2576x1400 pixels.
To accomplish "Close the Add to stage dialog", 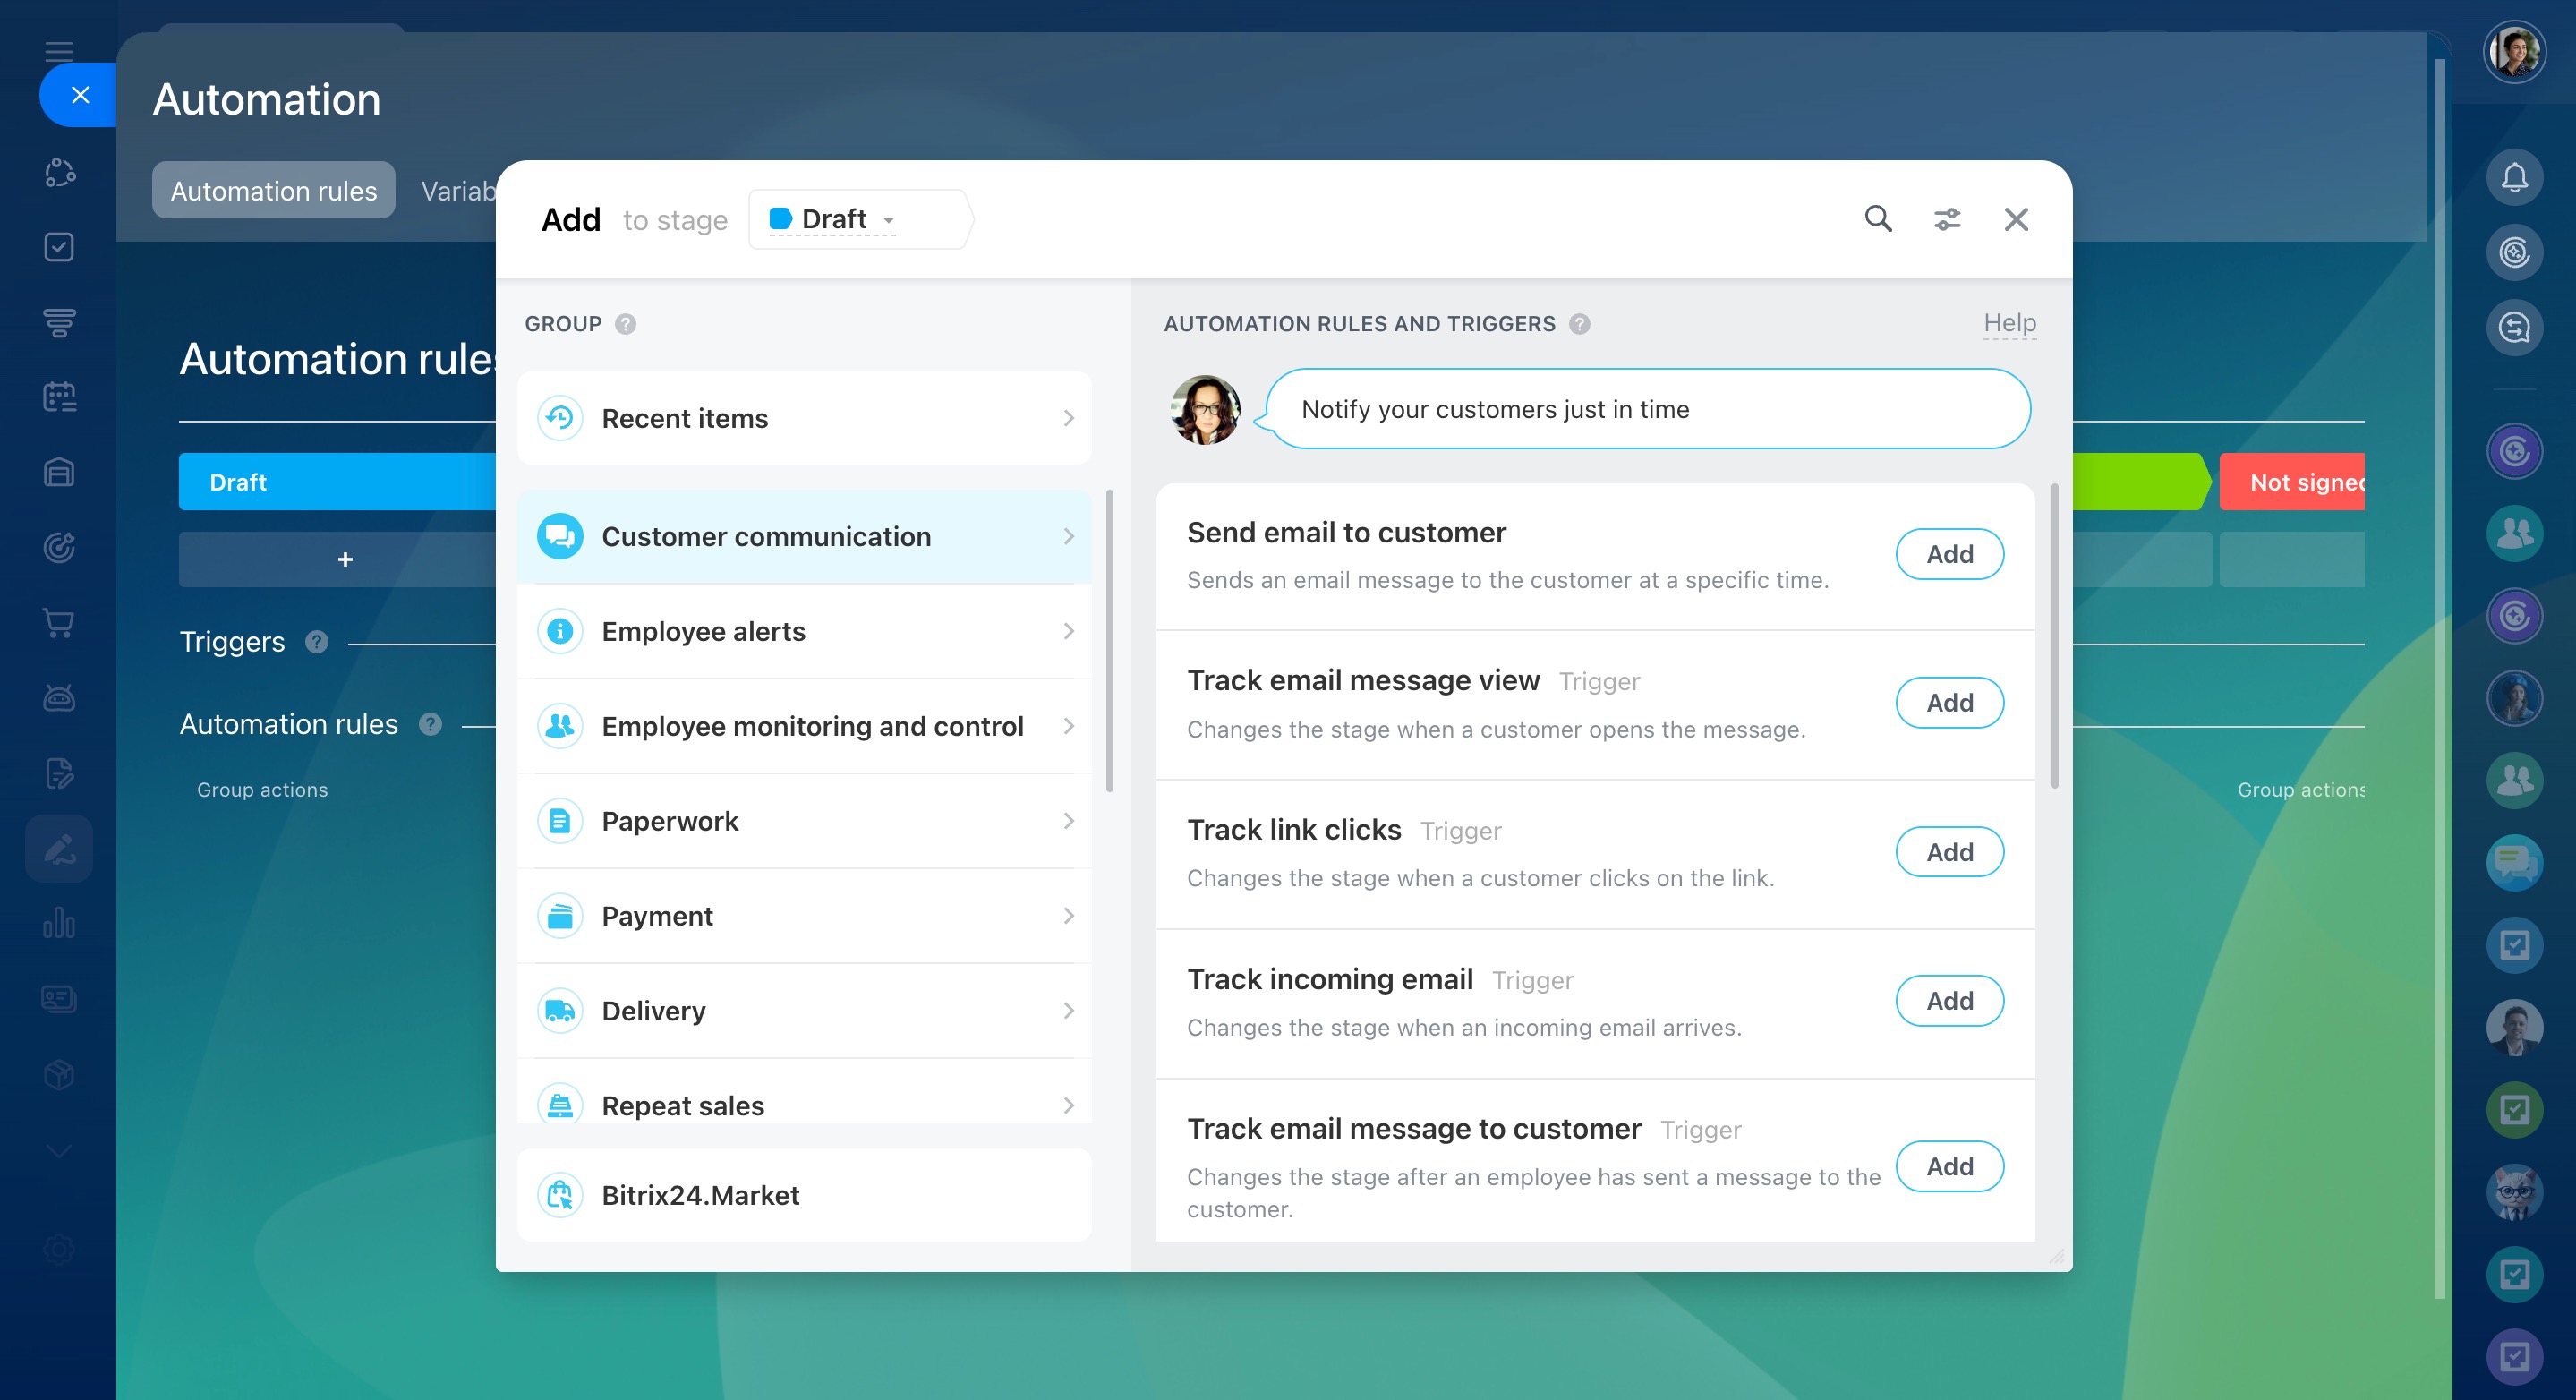I will click(2016, 219).
